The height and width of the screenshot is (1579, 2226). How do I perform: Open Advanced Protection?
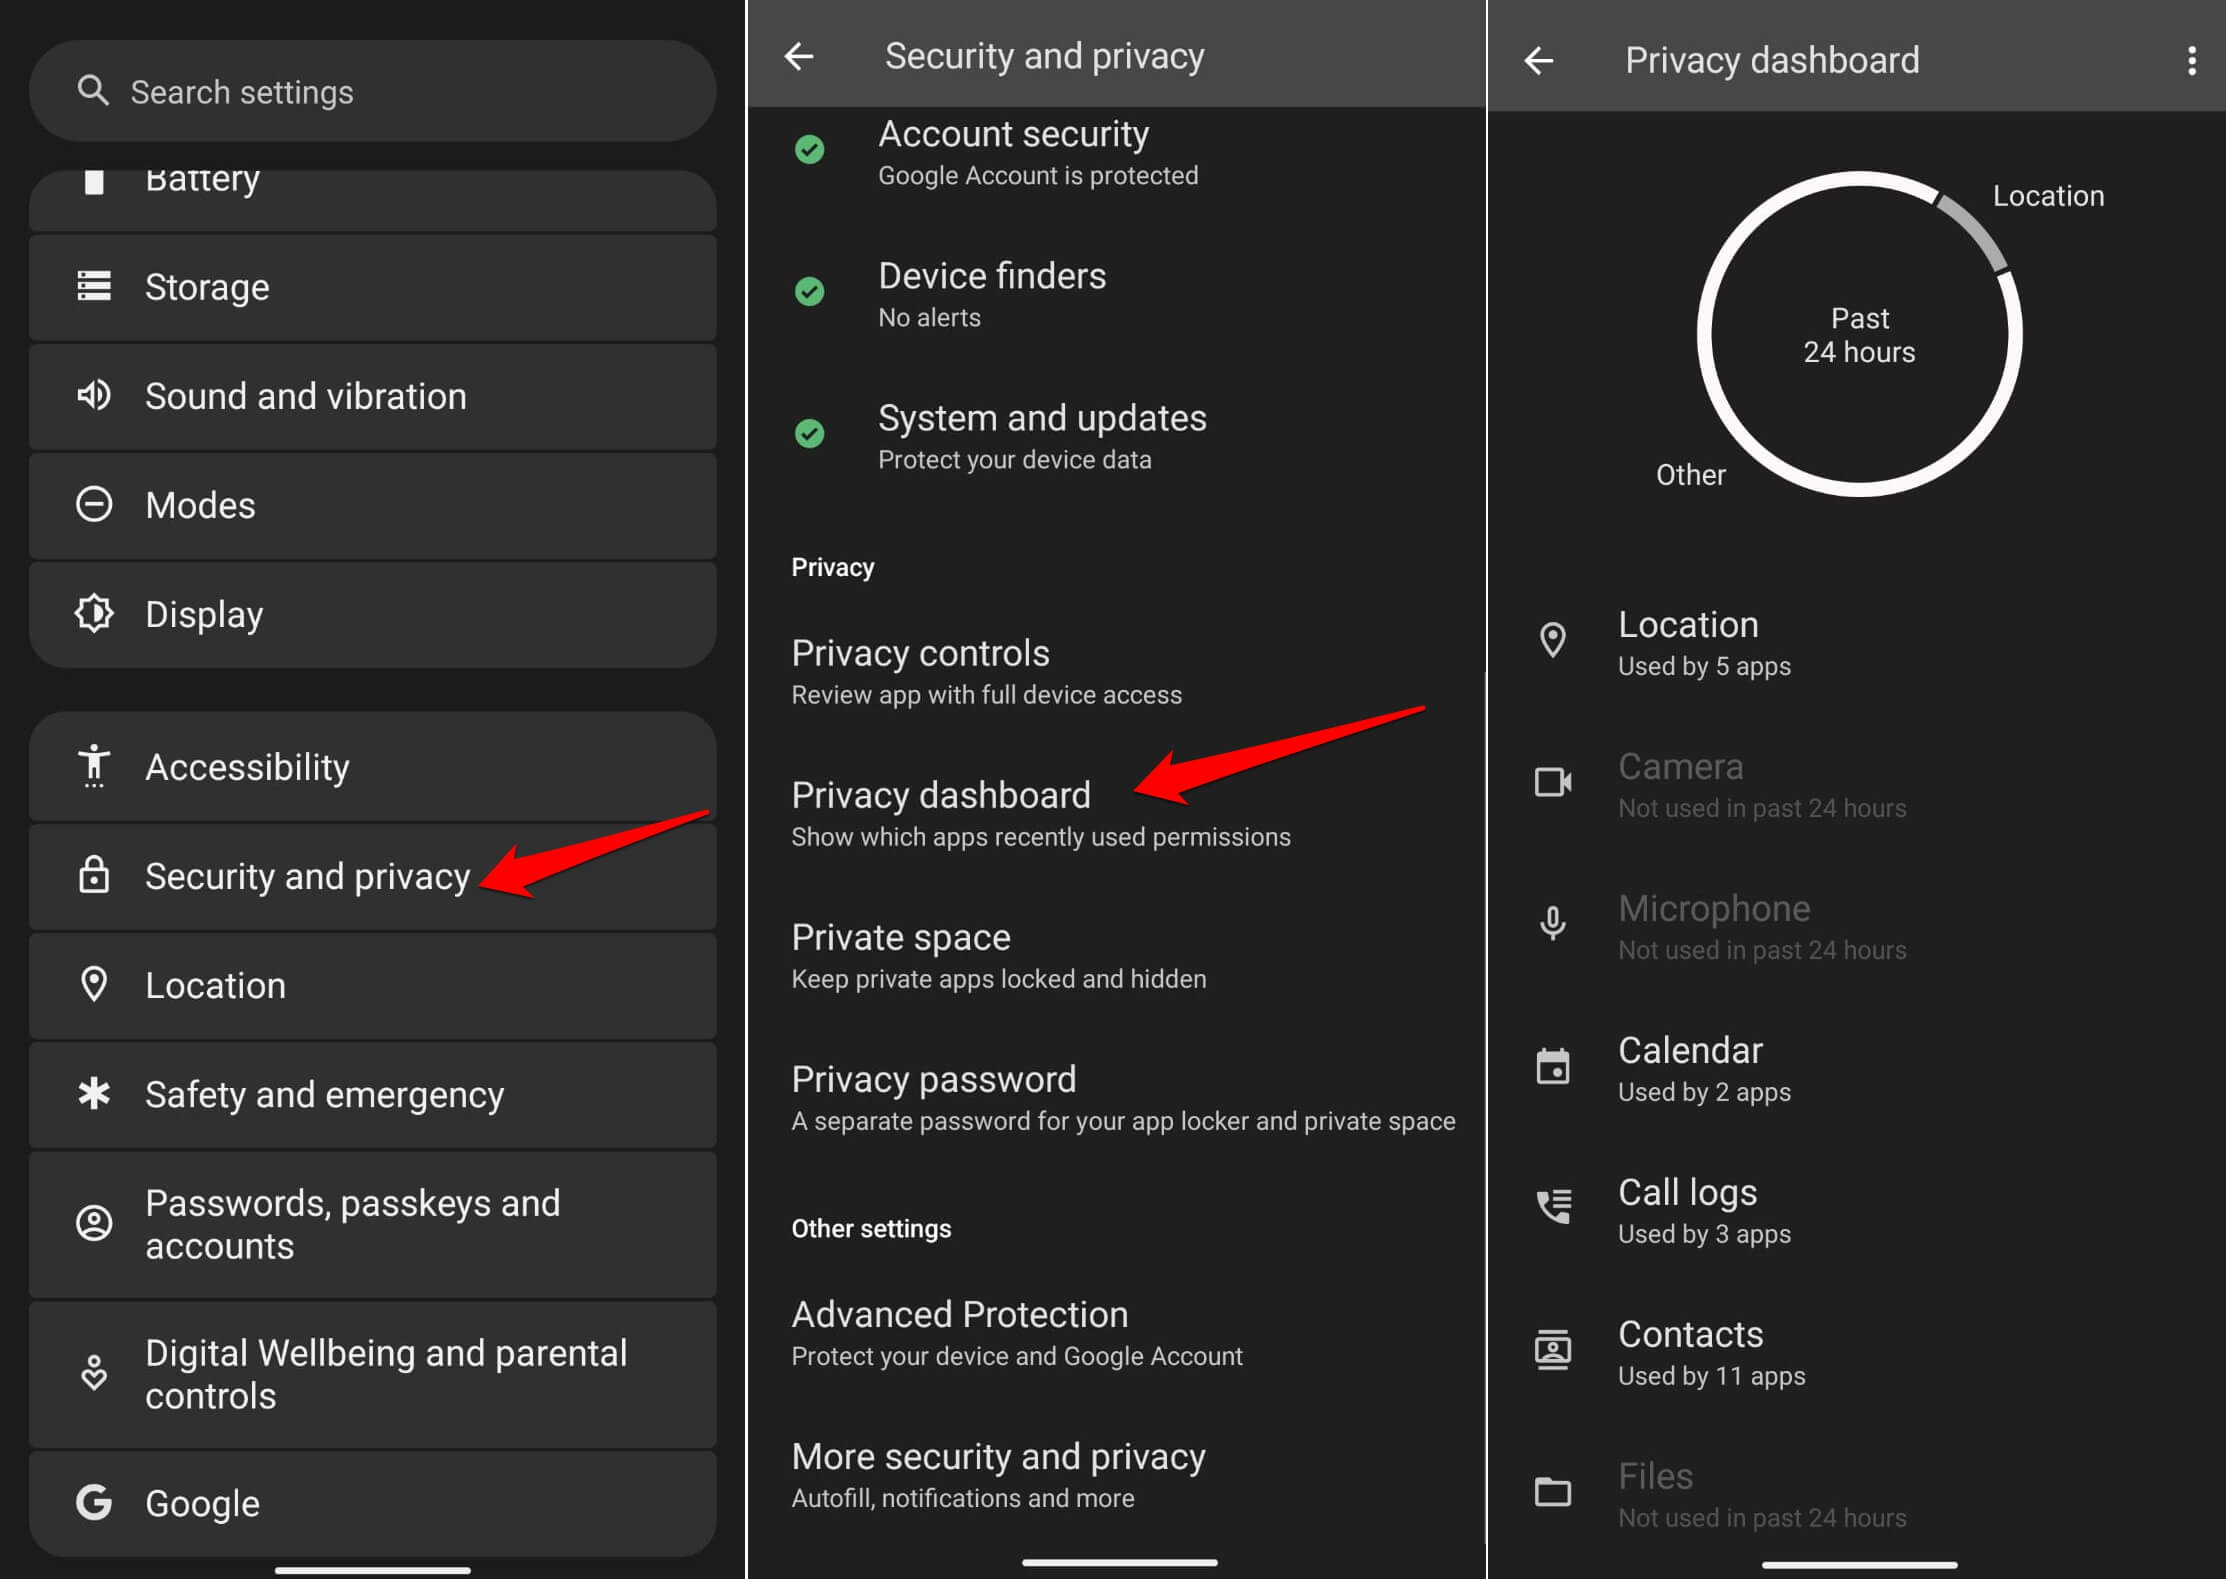(1116, 1333)
